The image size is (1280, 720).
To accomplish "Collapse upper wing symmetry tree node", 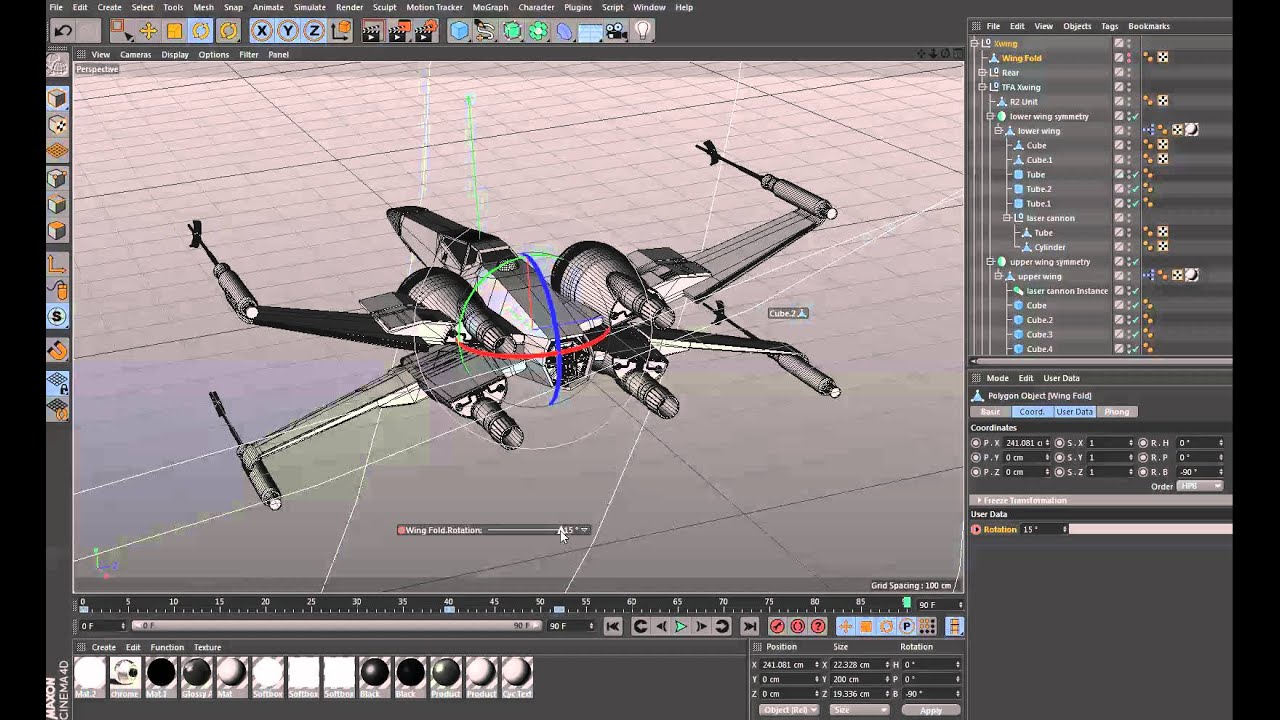I will pos(990,262).
